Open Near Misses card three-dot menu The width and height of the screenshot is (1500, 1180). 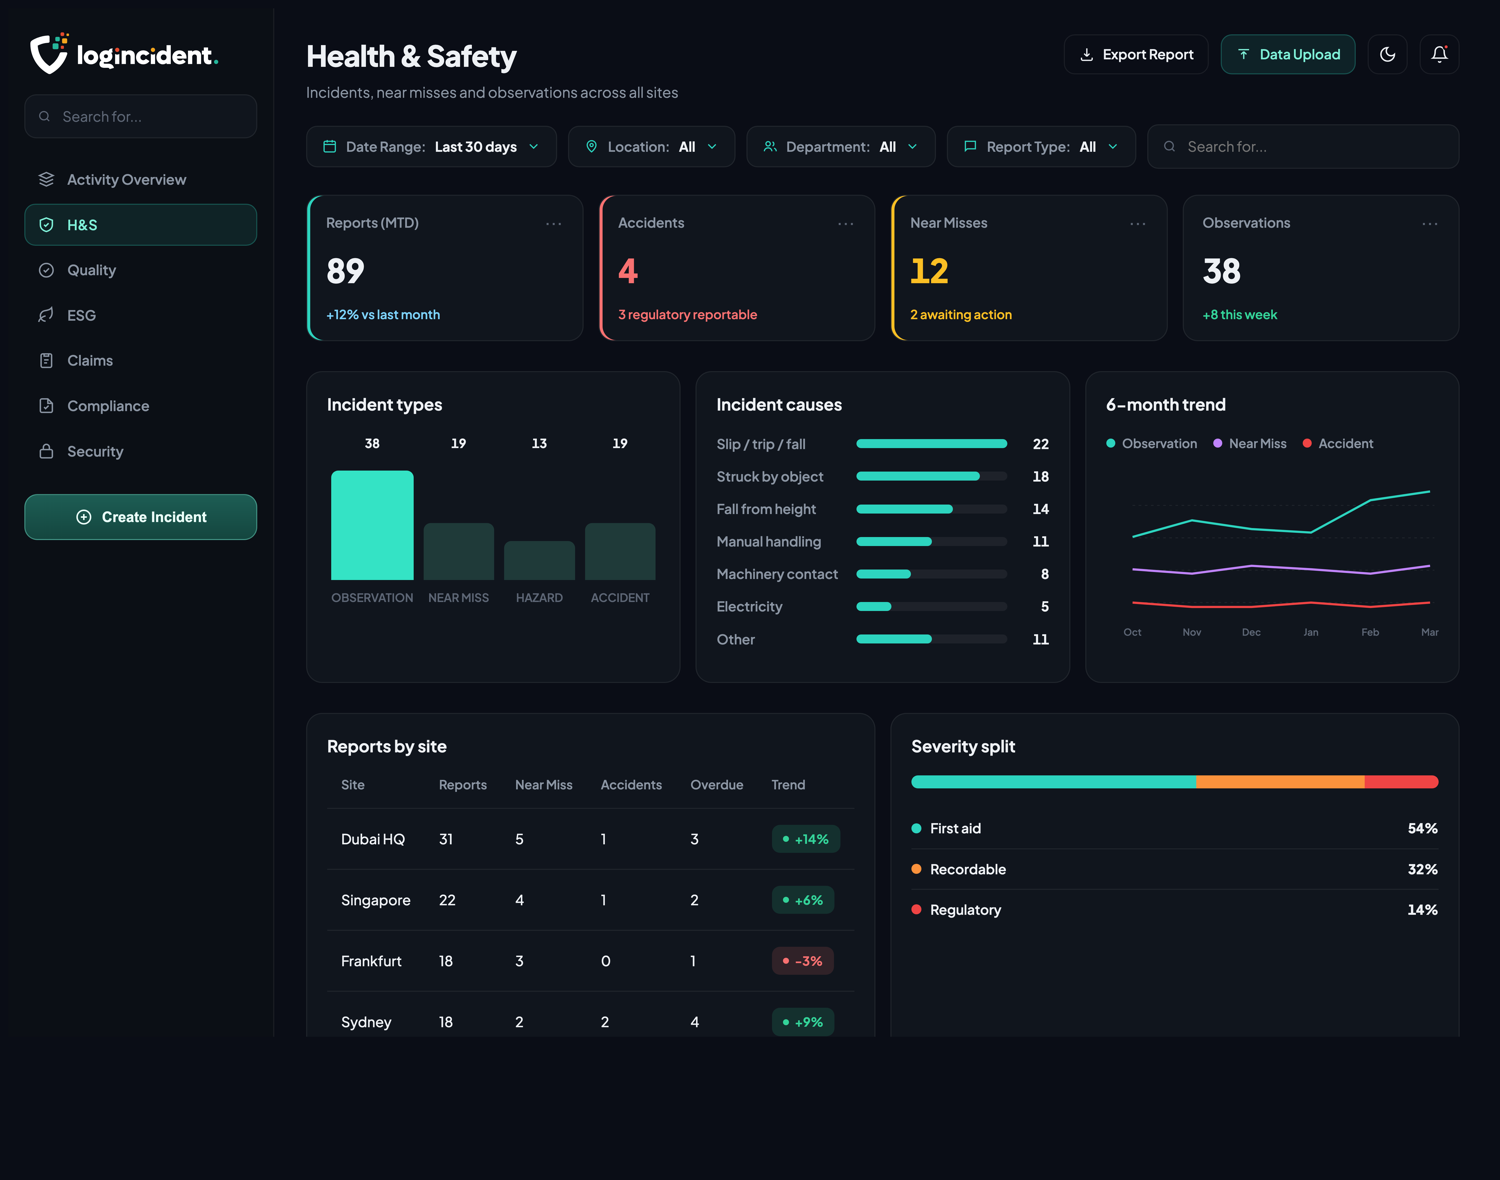pos(1138,224)
